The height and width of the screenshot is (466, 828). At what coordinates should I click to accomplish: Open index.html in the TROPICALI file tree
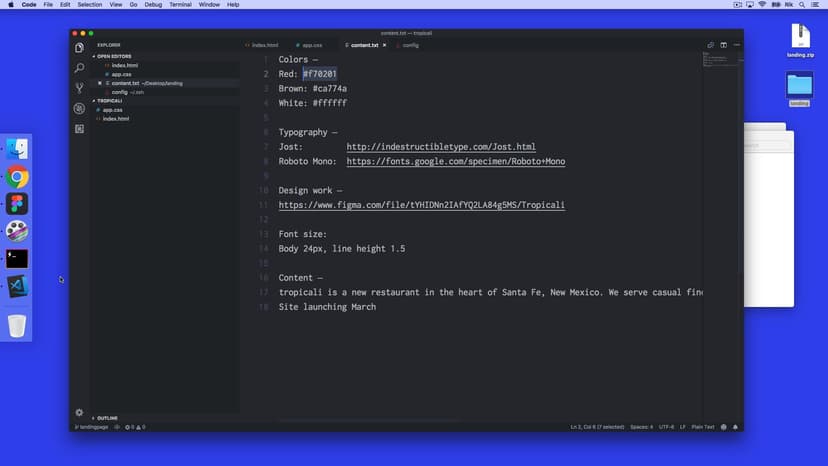point(115,119)
